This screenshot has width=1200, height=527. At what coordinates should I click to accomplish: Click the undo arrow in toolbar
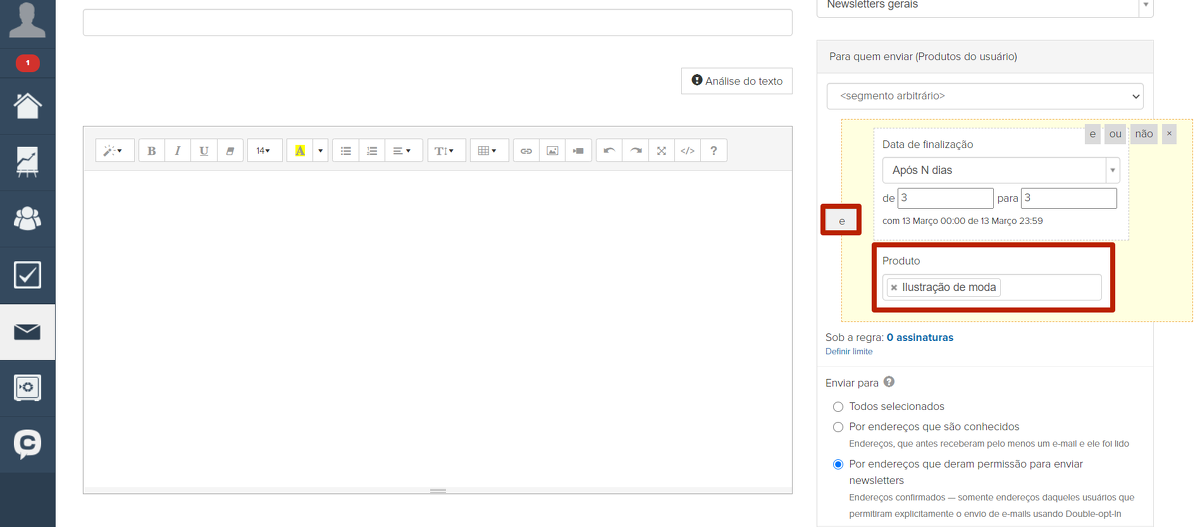pos(609,151)
